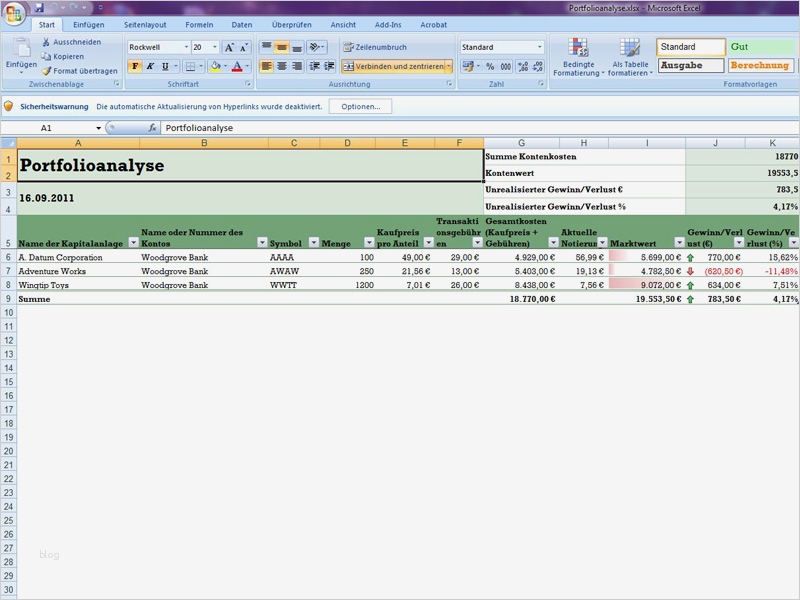
Task: Apply the Standard cell style
Action: (691, 47)
